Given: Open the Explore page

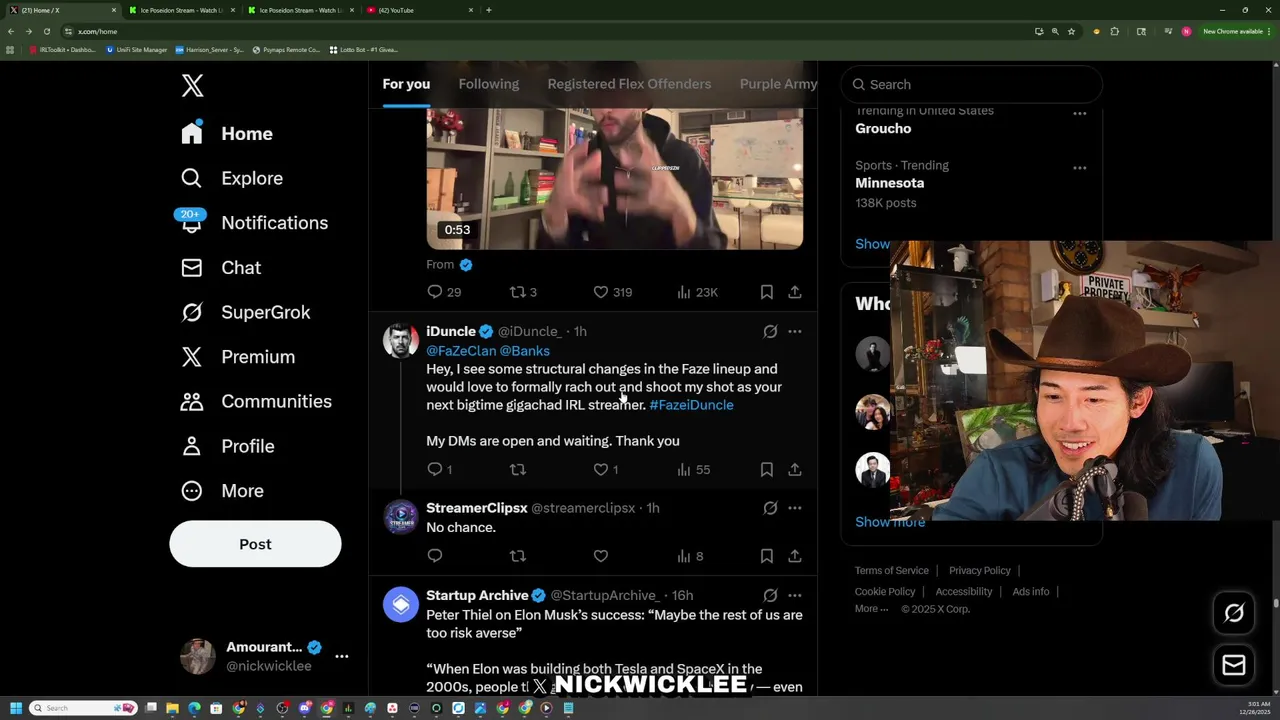Looking at the screenshot, I should [x=231, y=178].
